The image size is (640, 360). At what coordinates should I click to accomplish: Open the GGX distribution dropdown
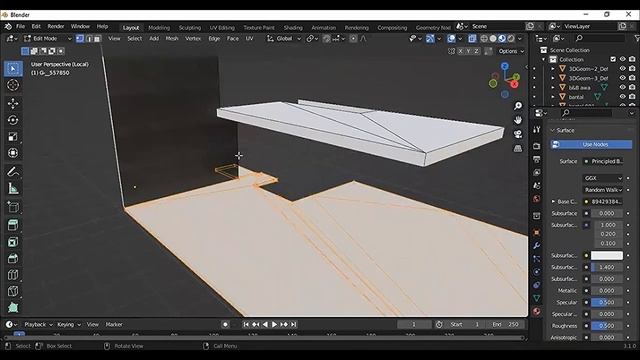[x=603, y=178]
